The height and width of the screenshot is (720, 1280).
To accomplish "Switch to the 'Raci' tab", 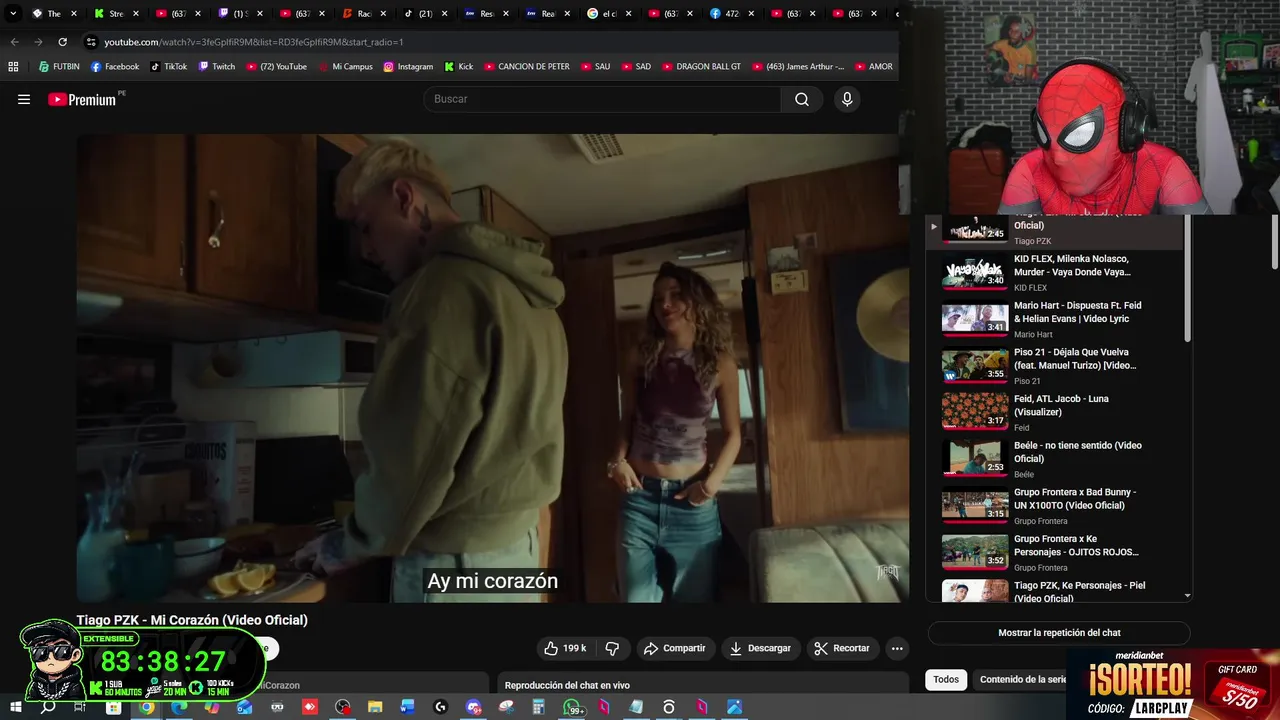I will coord(364,14).
